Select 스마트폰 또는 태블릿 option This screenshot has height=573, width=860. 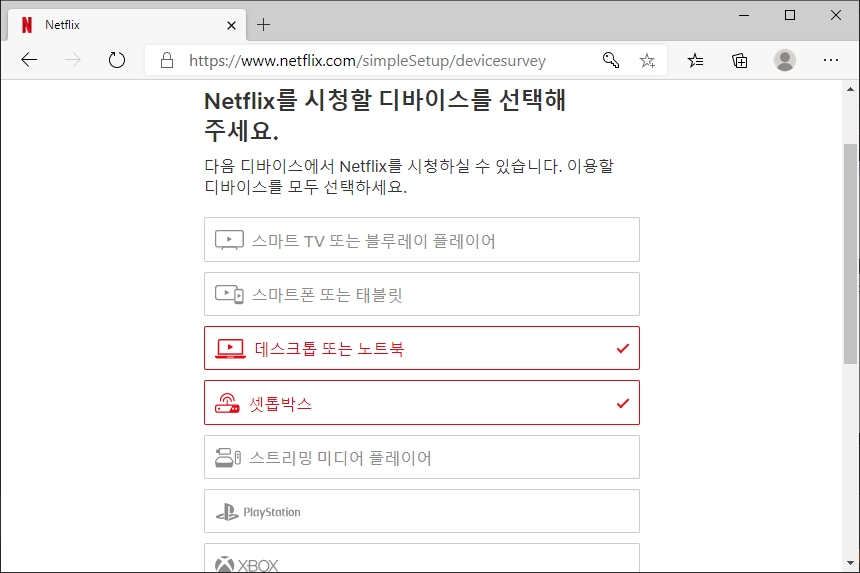422,294
